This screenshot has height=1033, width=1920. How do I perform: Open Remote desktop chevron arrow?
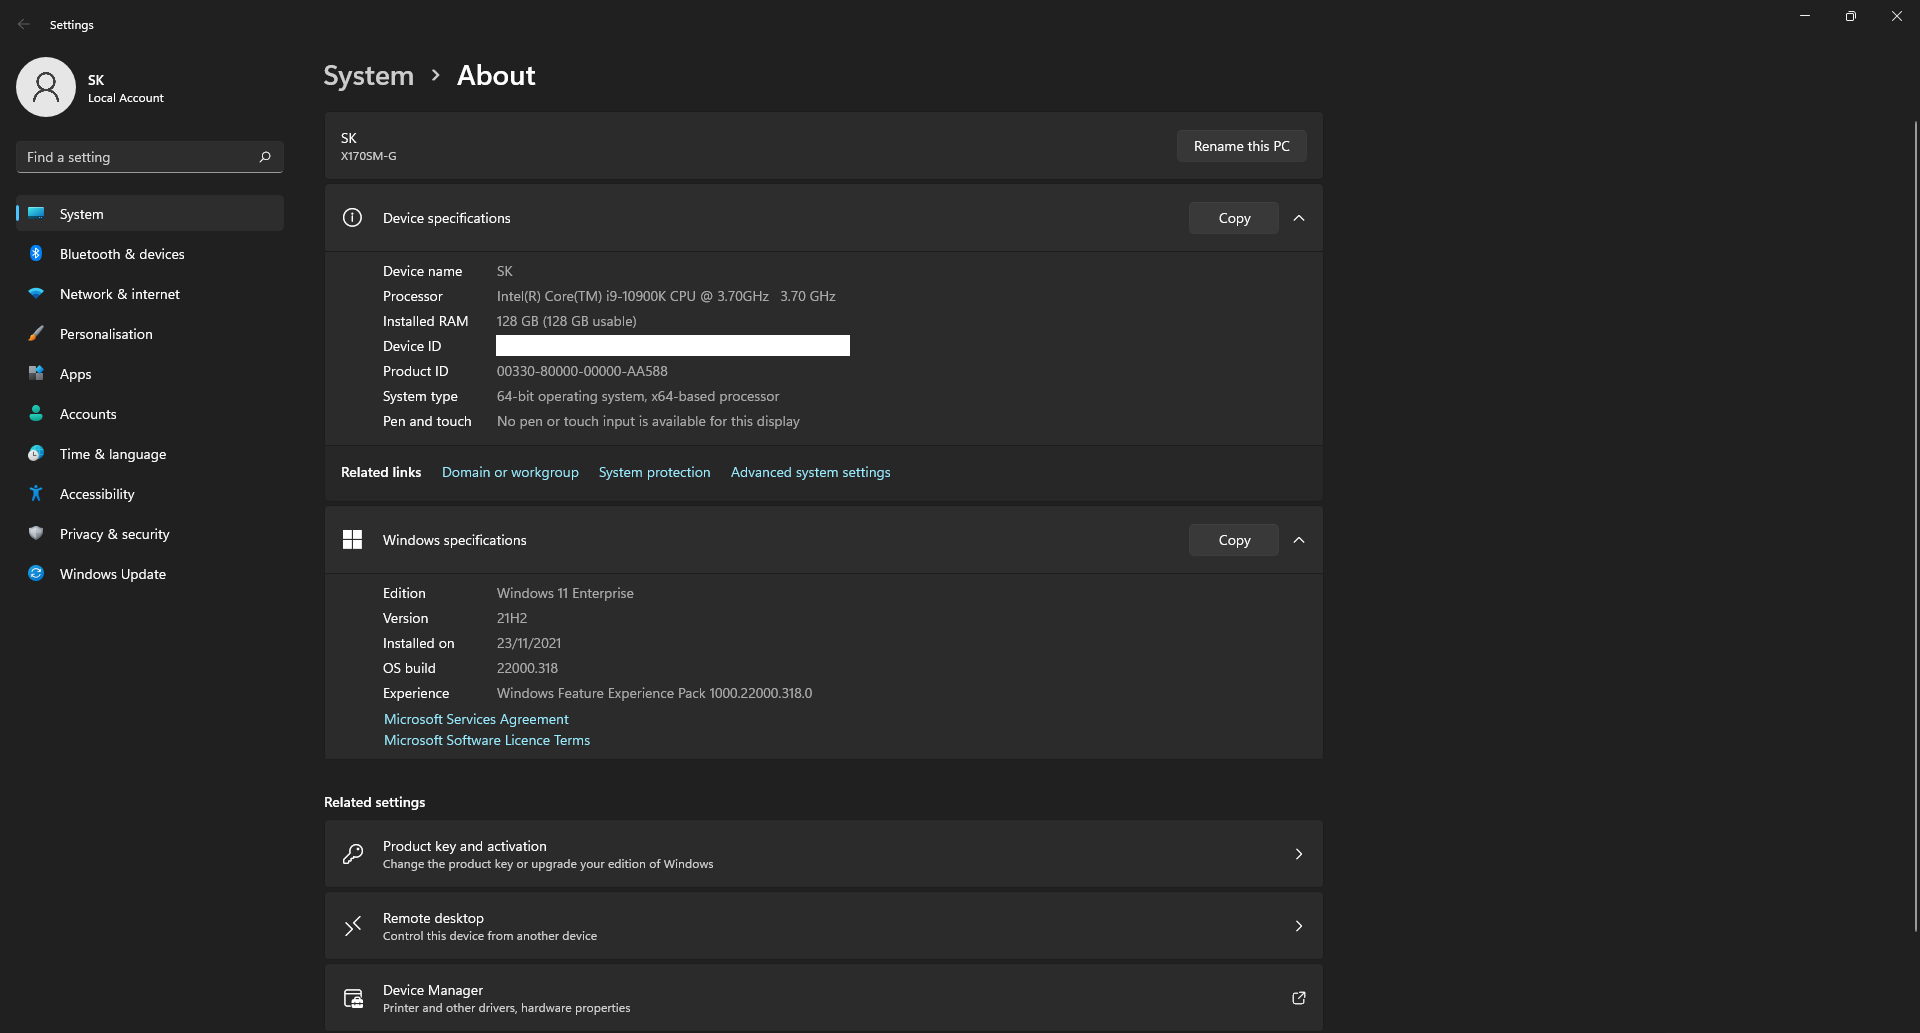pos(1298,926)
